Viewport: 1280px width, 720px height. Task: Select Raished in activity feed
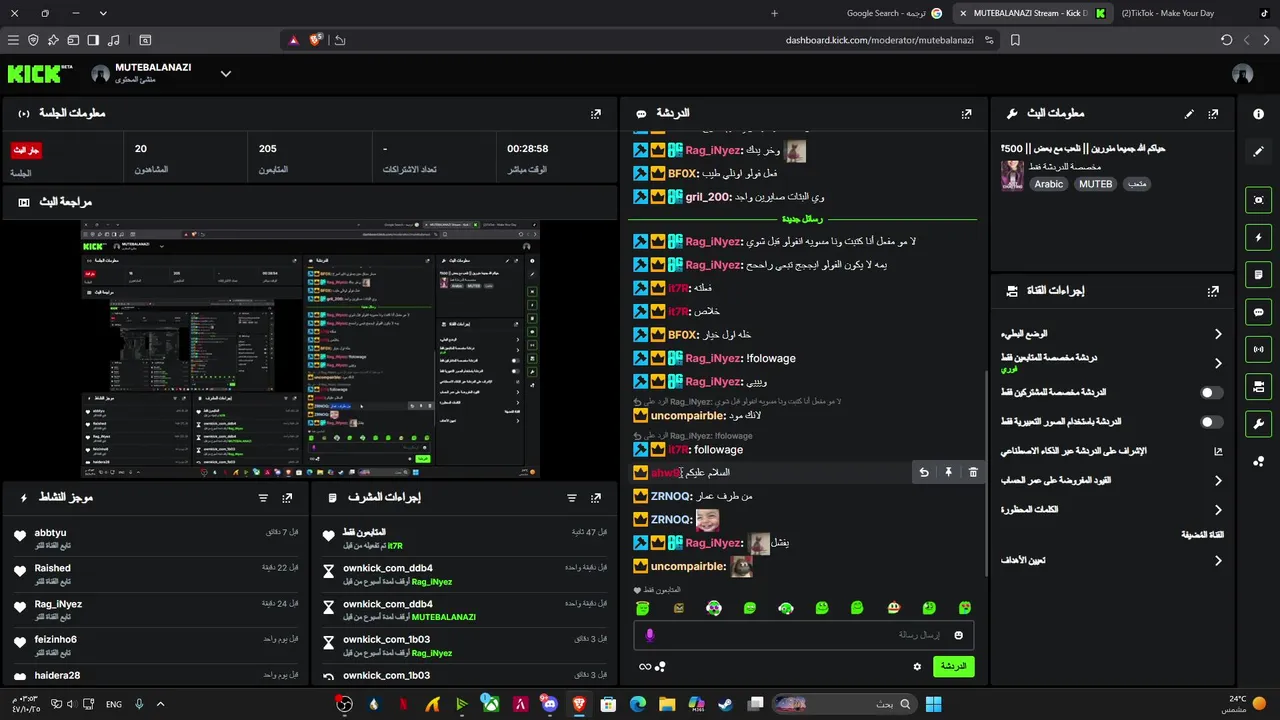(53, 568)
